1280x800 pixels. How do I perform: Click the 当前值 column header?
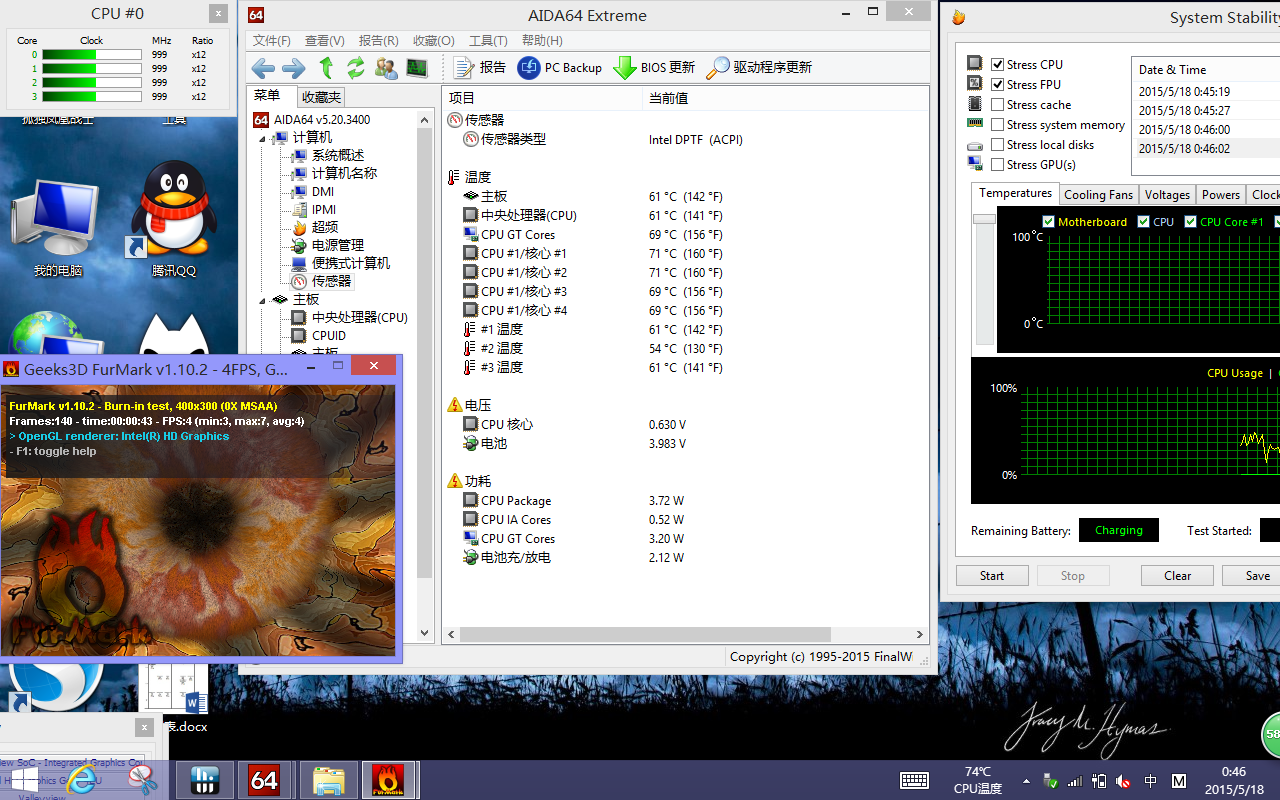(785, 98)
